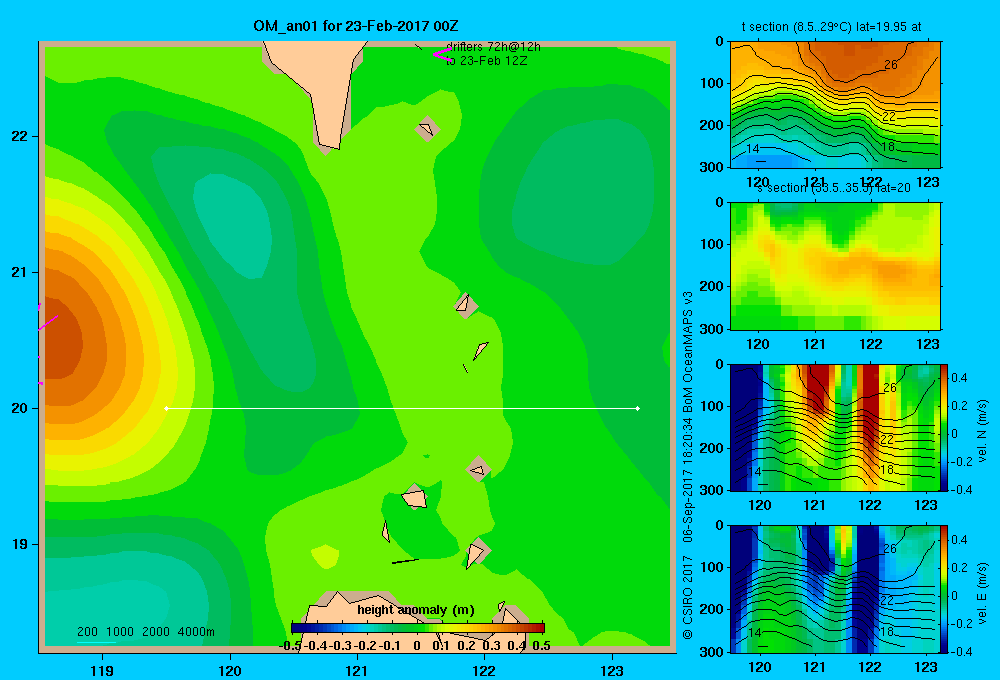Click the map title OM_an01 for 23-Feb-2017 00Z
The image size is (1000, 680).
(x=355, y=26)
